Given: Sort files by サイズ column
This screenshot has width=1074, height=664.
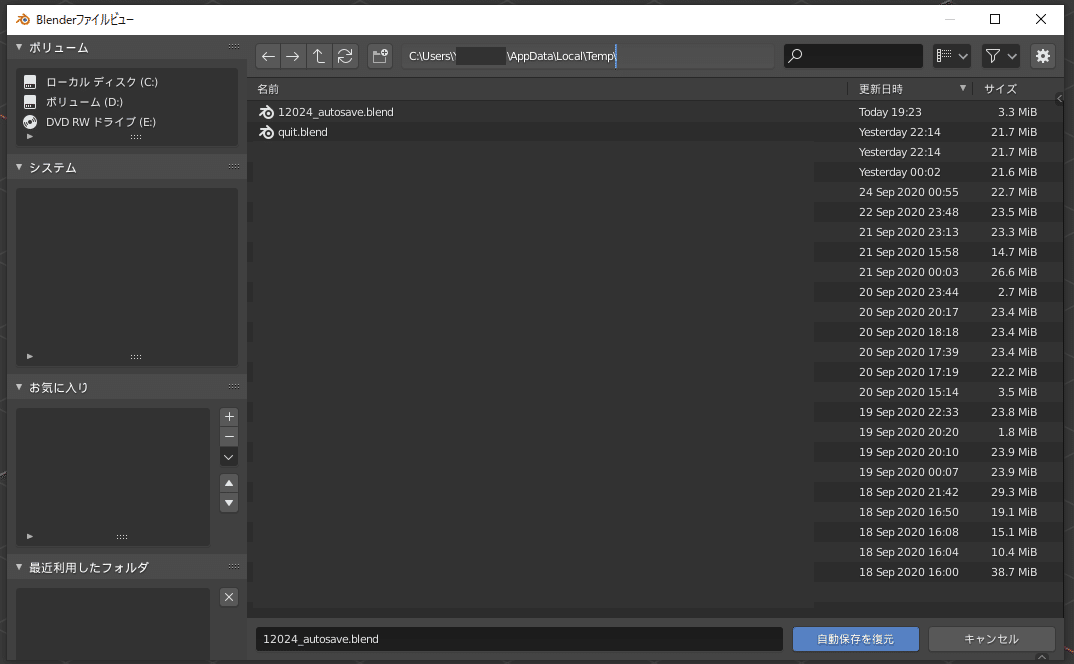Looking at the screenshot, I should [1000, 89].
